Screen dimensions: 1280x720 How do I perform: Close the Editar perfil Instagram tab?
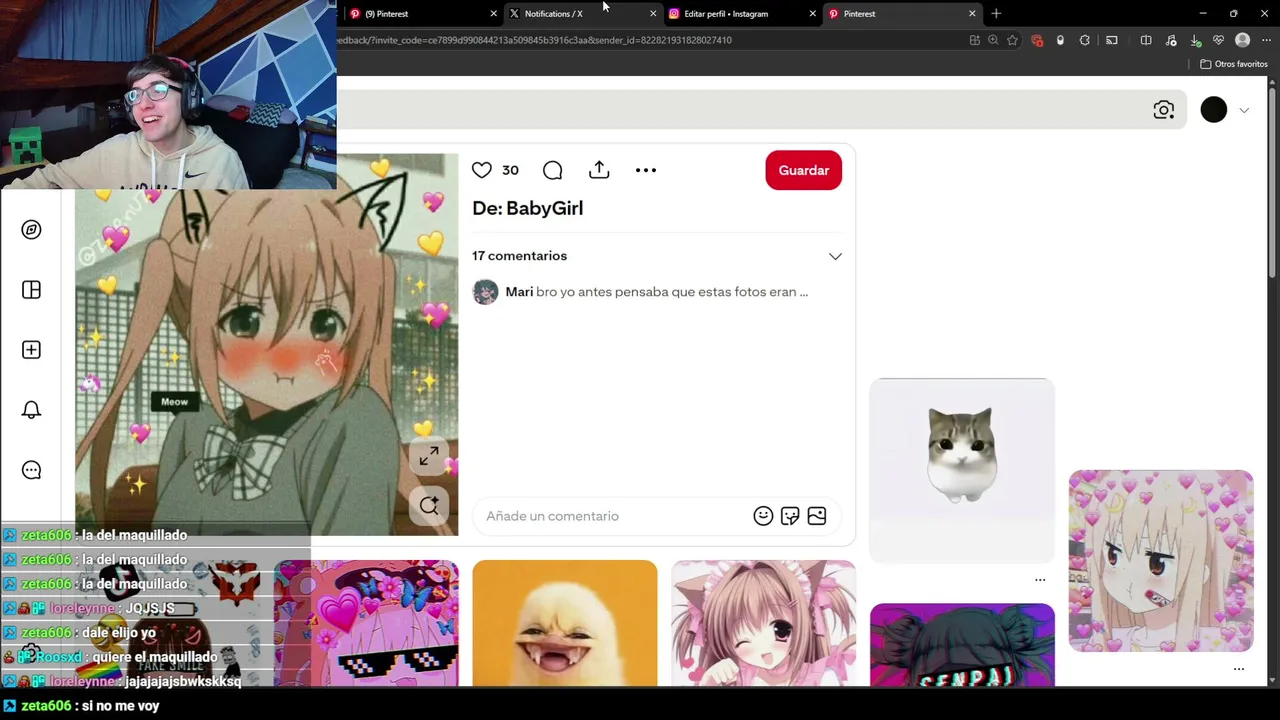click(812, 14)
